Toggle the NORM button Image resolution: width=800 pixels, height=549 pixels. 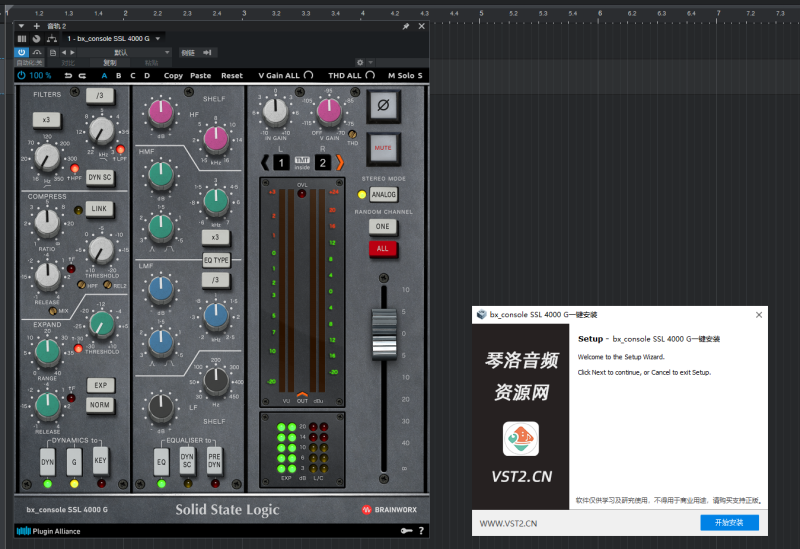pyautogui.click(x=100, y=405)
